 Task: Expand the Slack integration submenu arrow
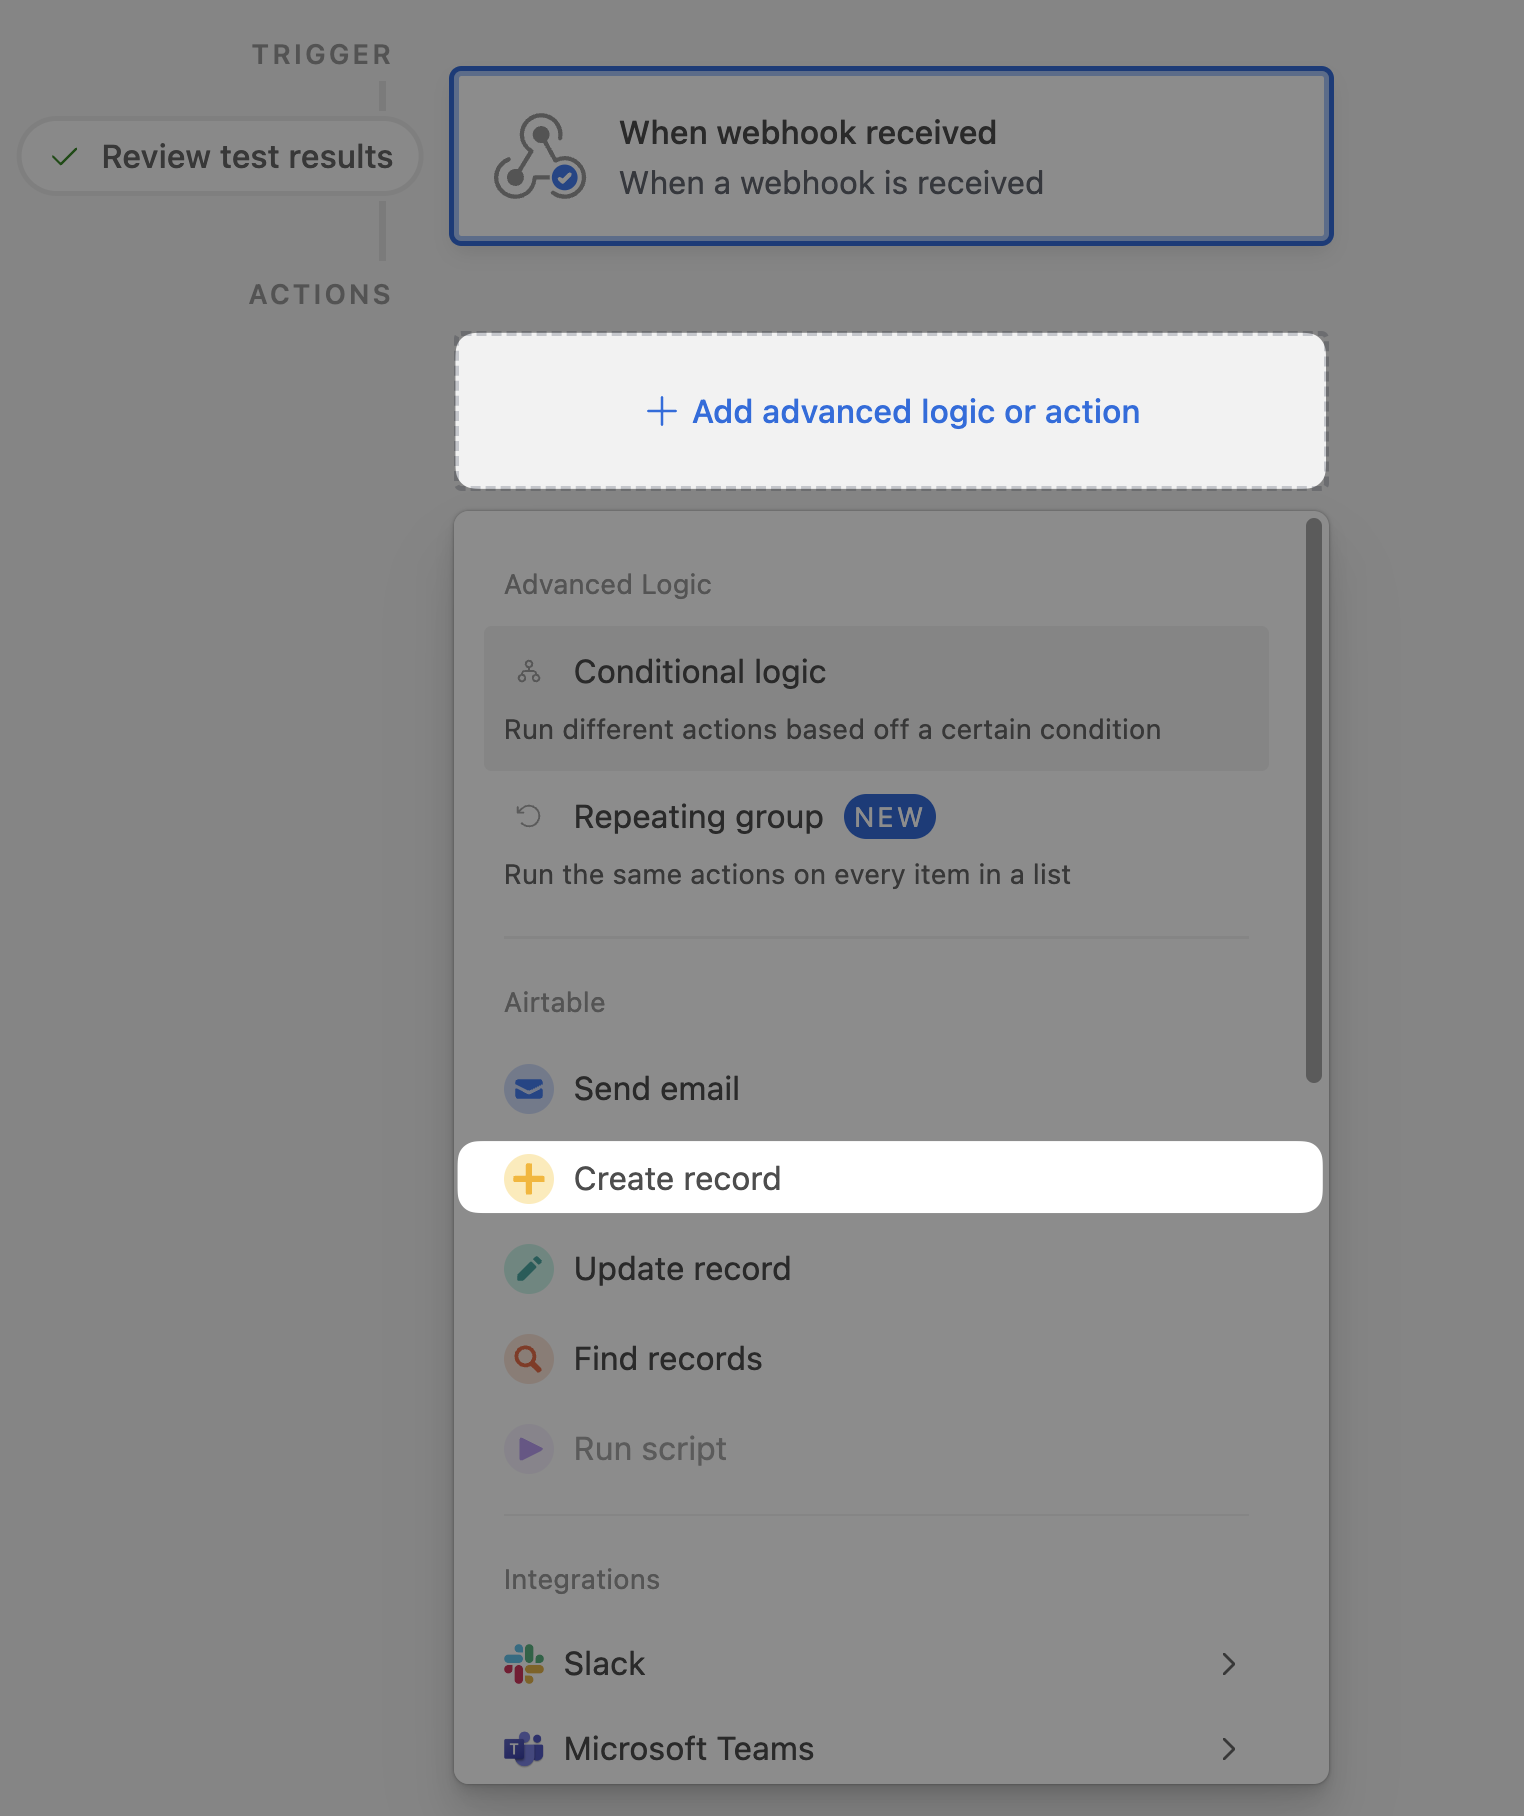coord(1229,1664)
